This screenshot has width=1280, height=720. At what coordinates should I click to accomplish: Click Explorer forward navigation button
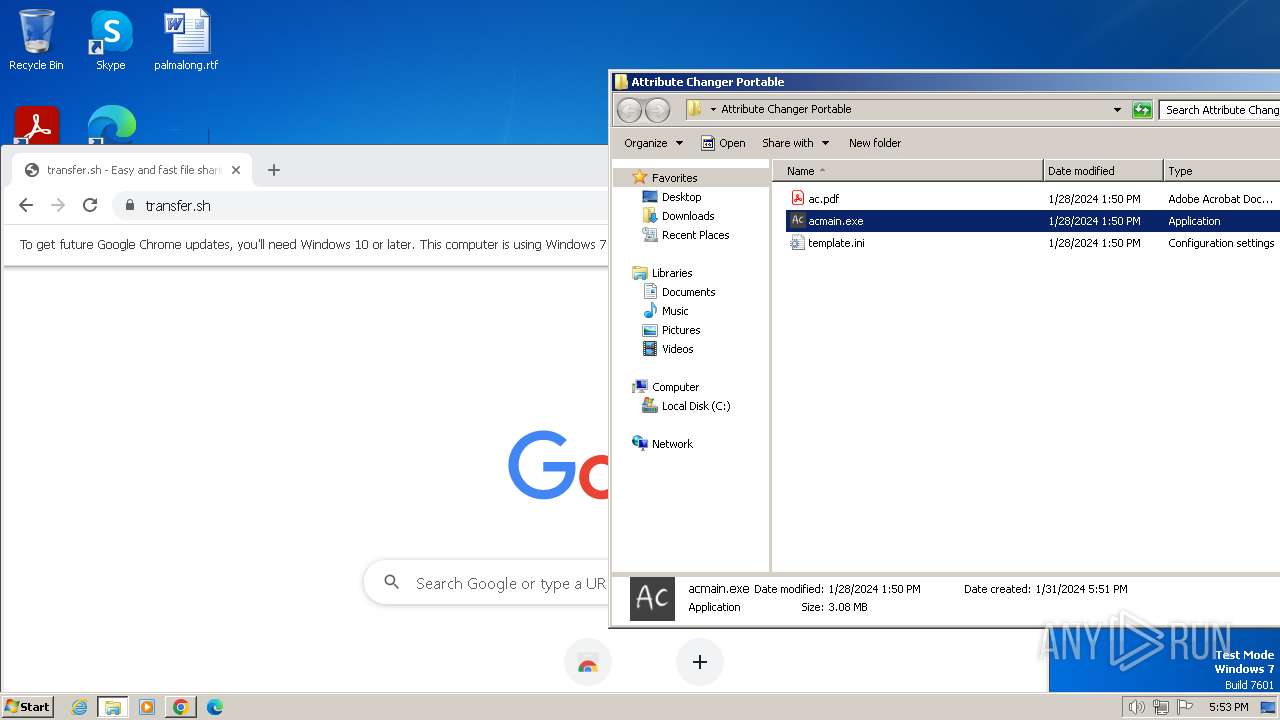point(657,110)
